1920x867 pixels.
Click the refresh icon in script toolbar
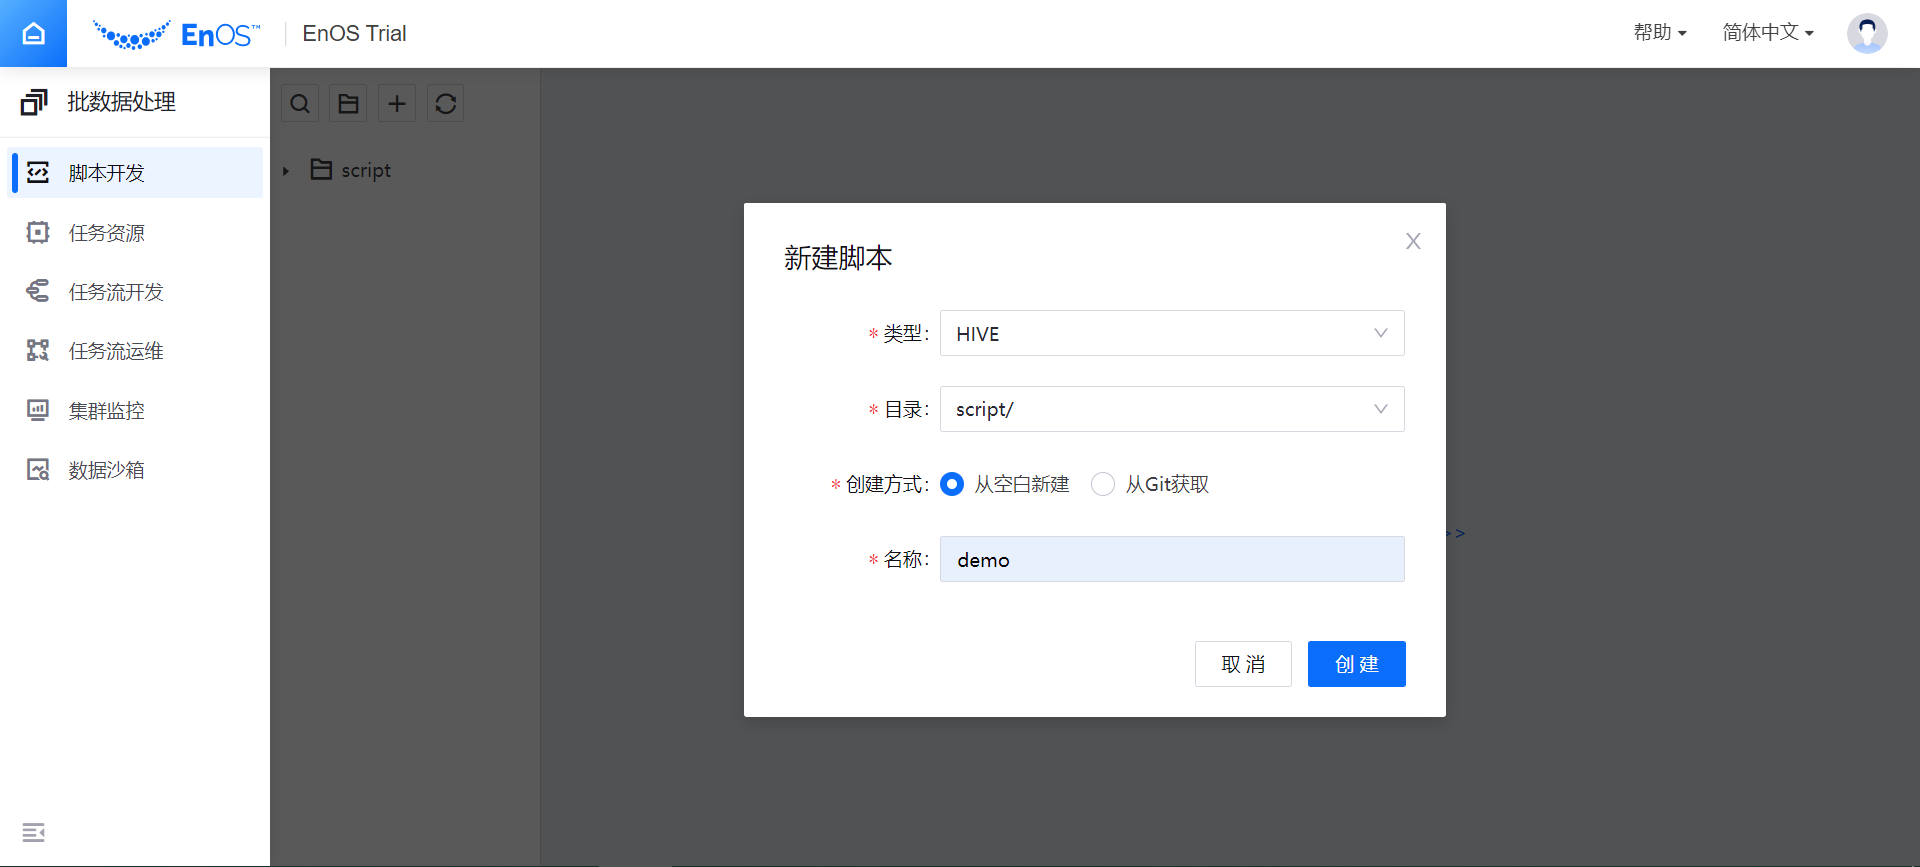point(446,104)
